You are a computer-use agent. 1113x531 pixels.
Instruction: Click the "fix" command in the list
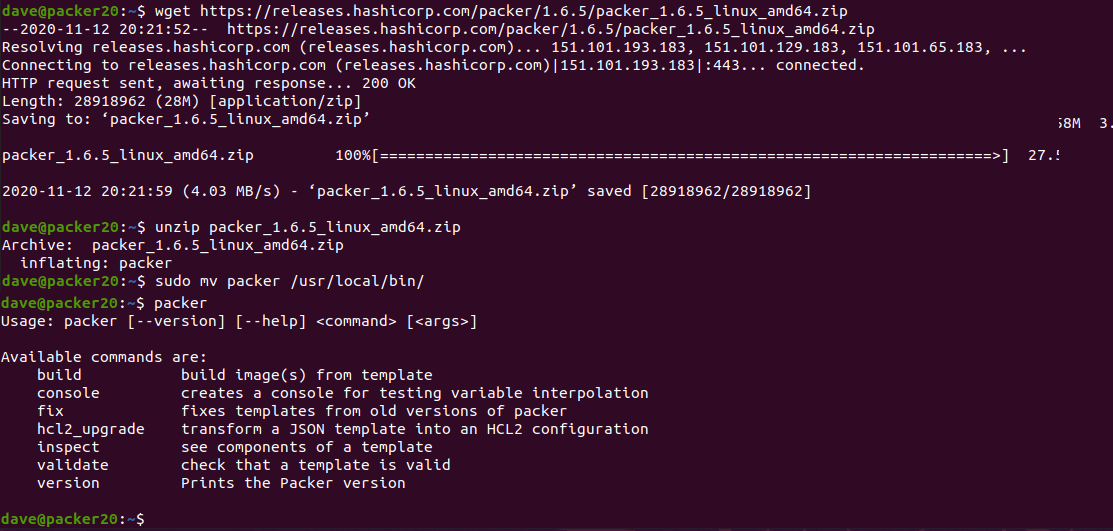tap(50, 411)
